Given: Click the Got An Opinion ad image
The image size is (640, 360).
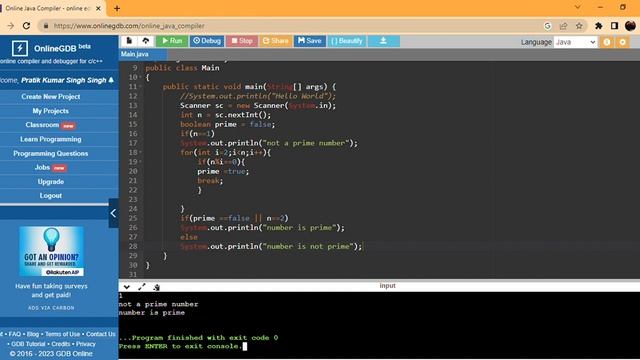Looking at the screenshot, I should pos(51,251).
